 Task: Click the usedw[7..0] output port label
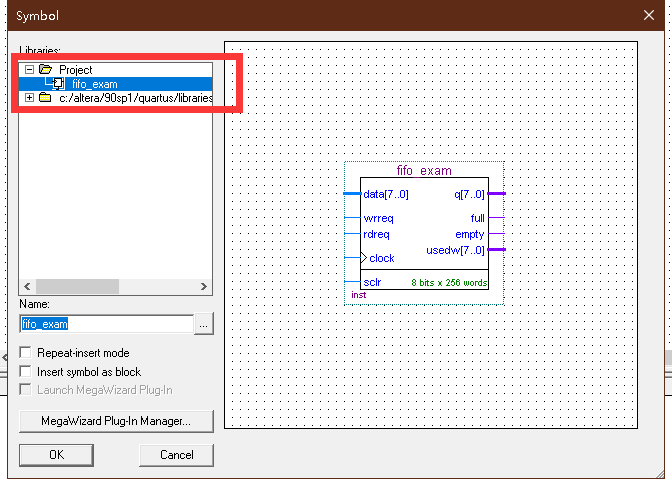coord(455,250)
